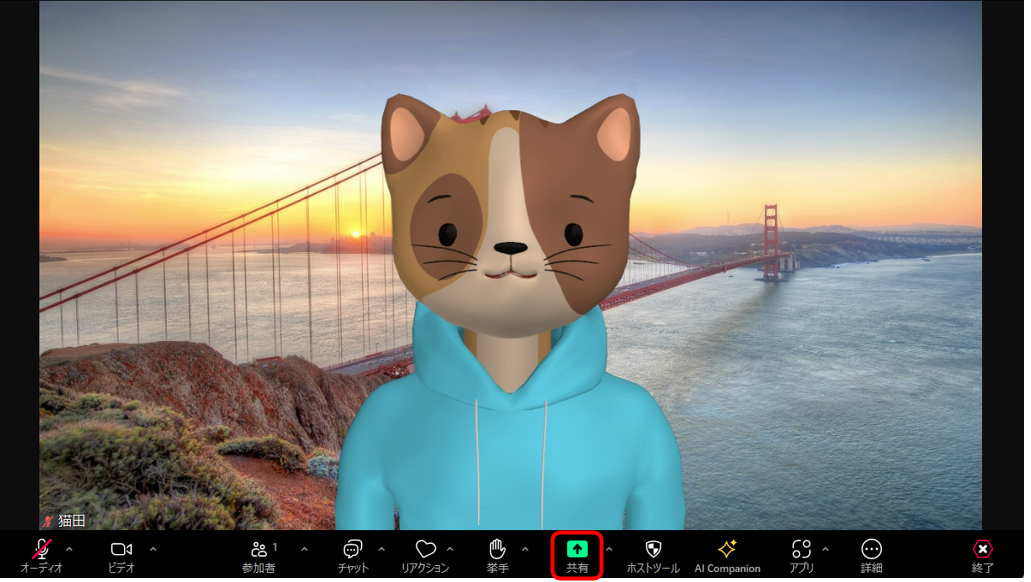Viewport: 1031px width, 582px height.
Task: Unmute the microphone with オーディオ button
Action: (41, 555)
